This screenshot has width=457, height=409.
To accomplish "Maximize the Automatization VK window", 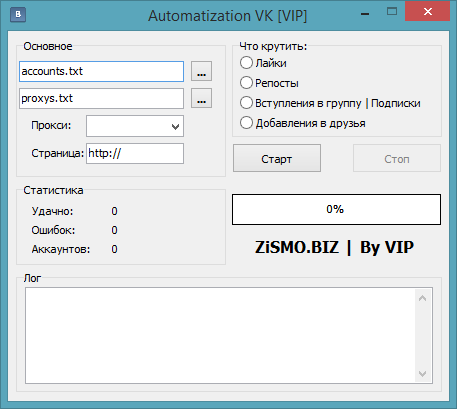I will [392, 12].
